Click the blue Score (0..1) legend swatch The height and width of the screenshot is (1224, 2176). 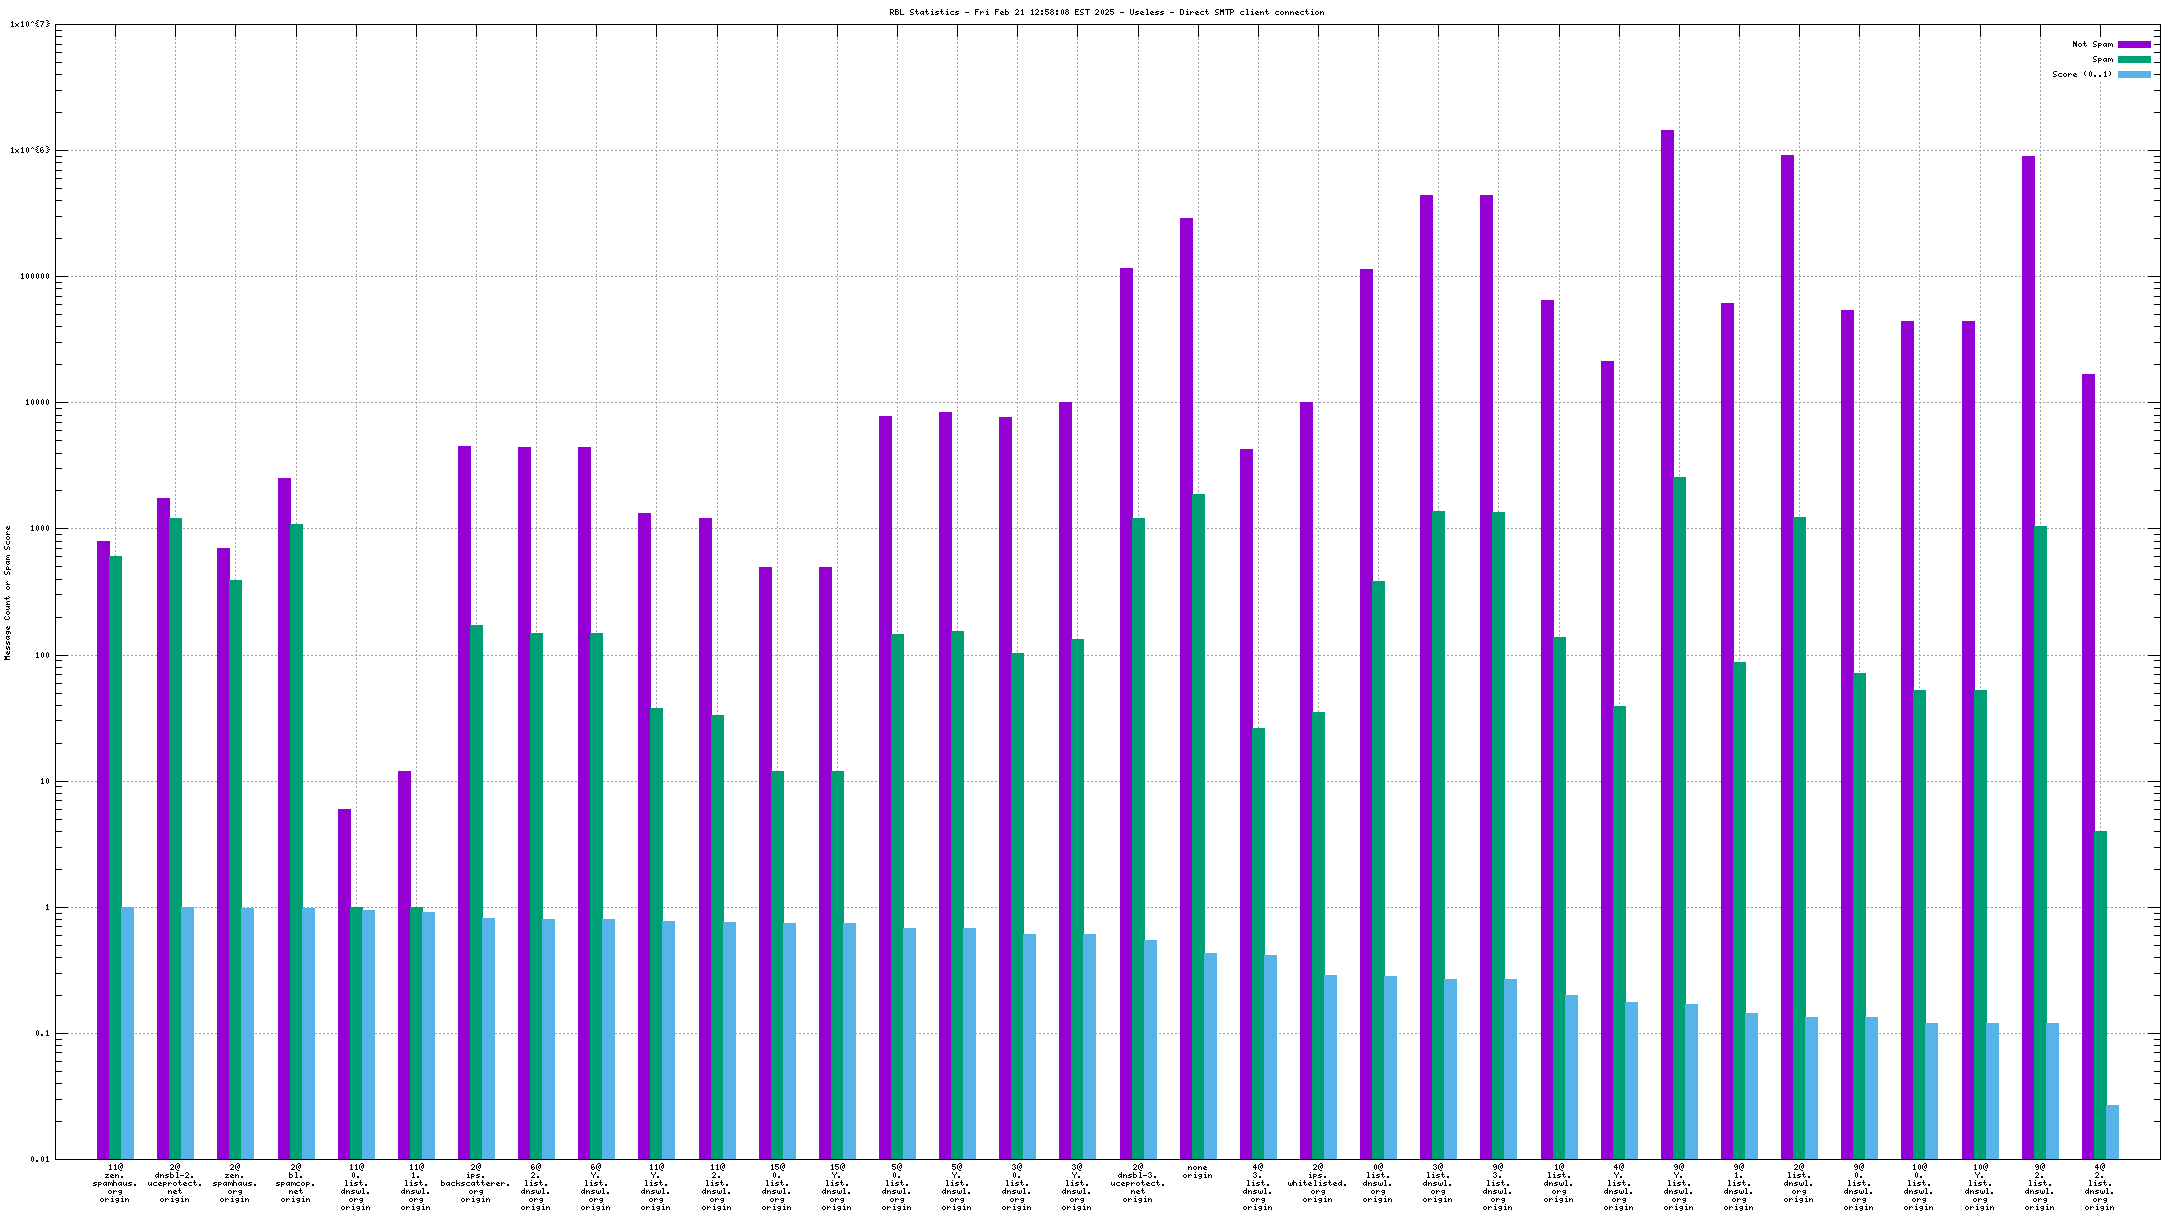pos(2134,74)
